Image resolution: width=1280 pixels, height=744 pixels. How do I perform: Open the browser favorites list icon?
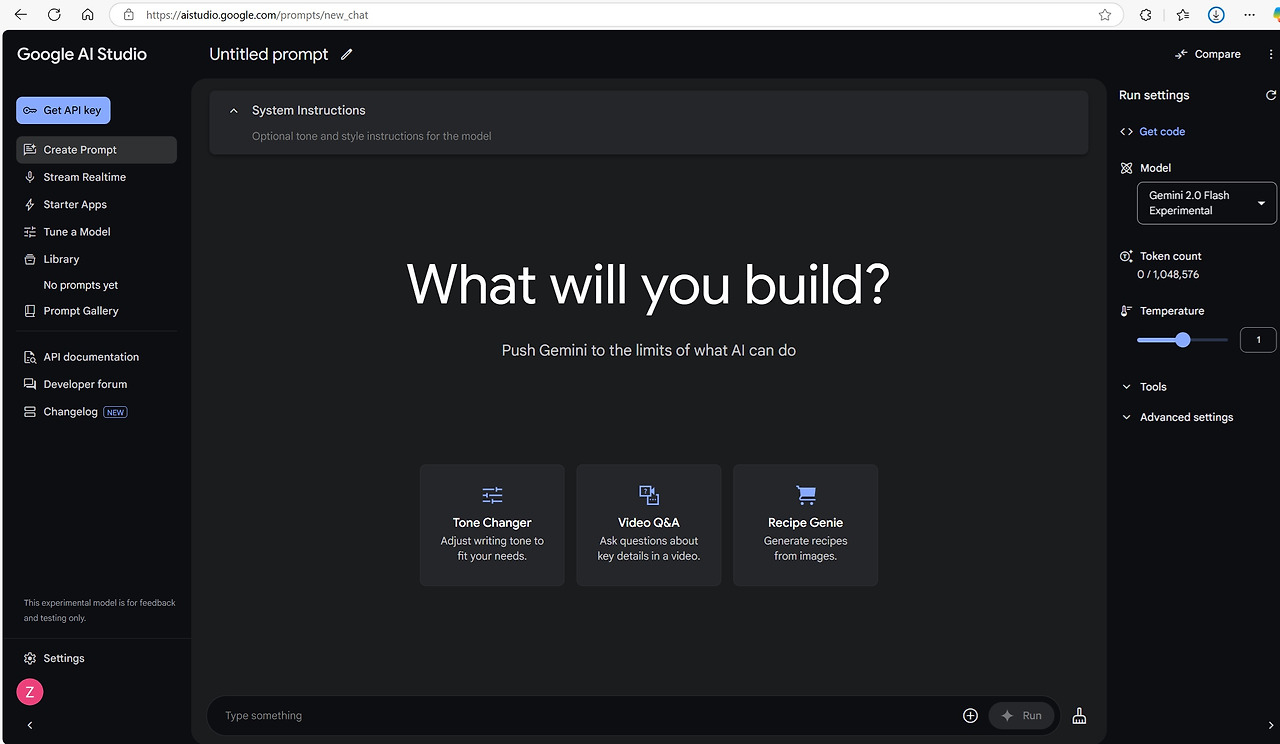click(x=1183, y=15)
